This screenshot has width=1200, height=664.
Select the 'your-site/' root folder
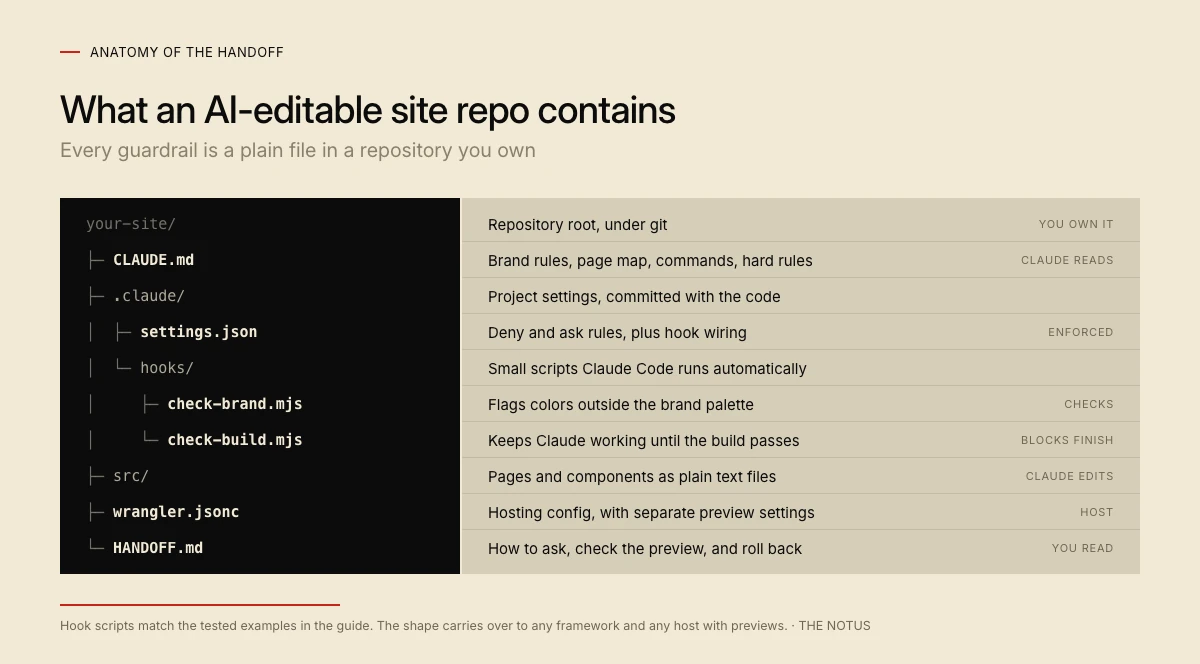pos(131,224)
